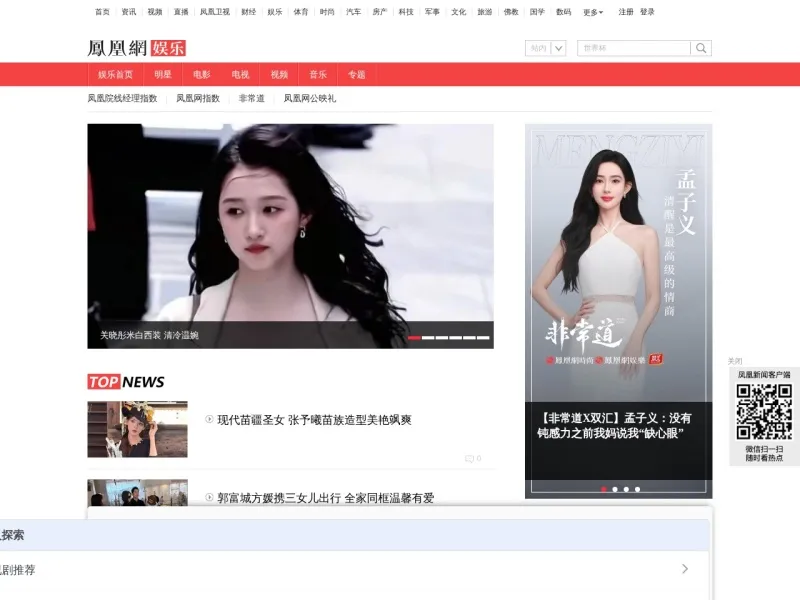Open article 郭富城方媛携三女儿出行
The height and width of the screenshot is (600, 800).
(x=326, y=498)
